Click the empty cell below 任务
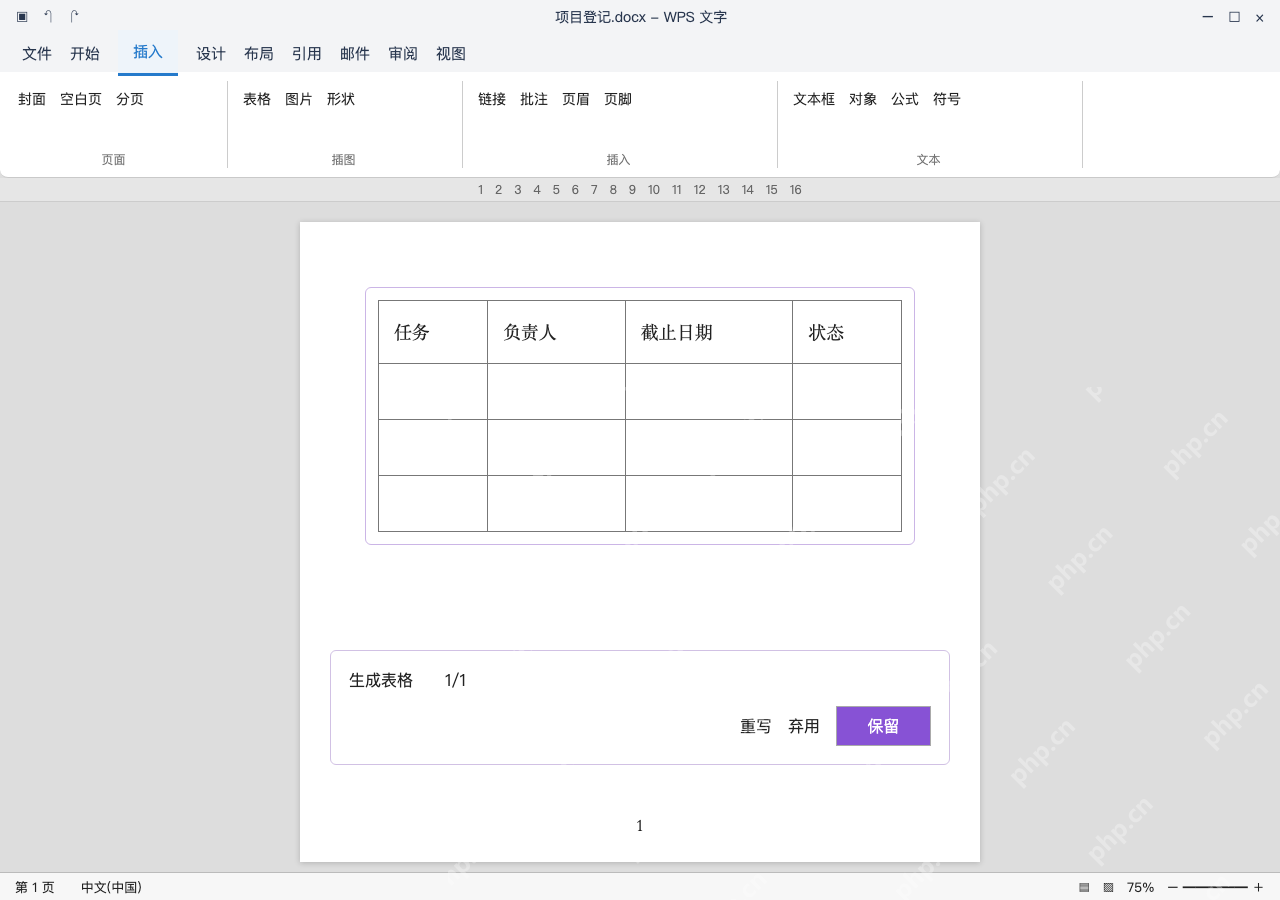 (x=433, y=391)
